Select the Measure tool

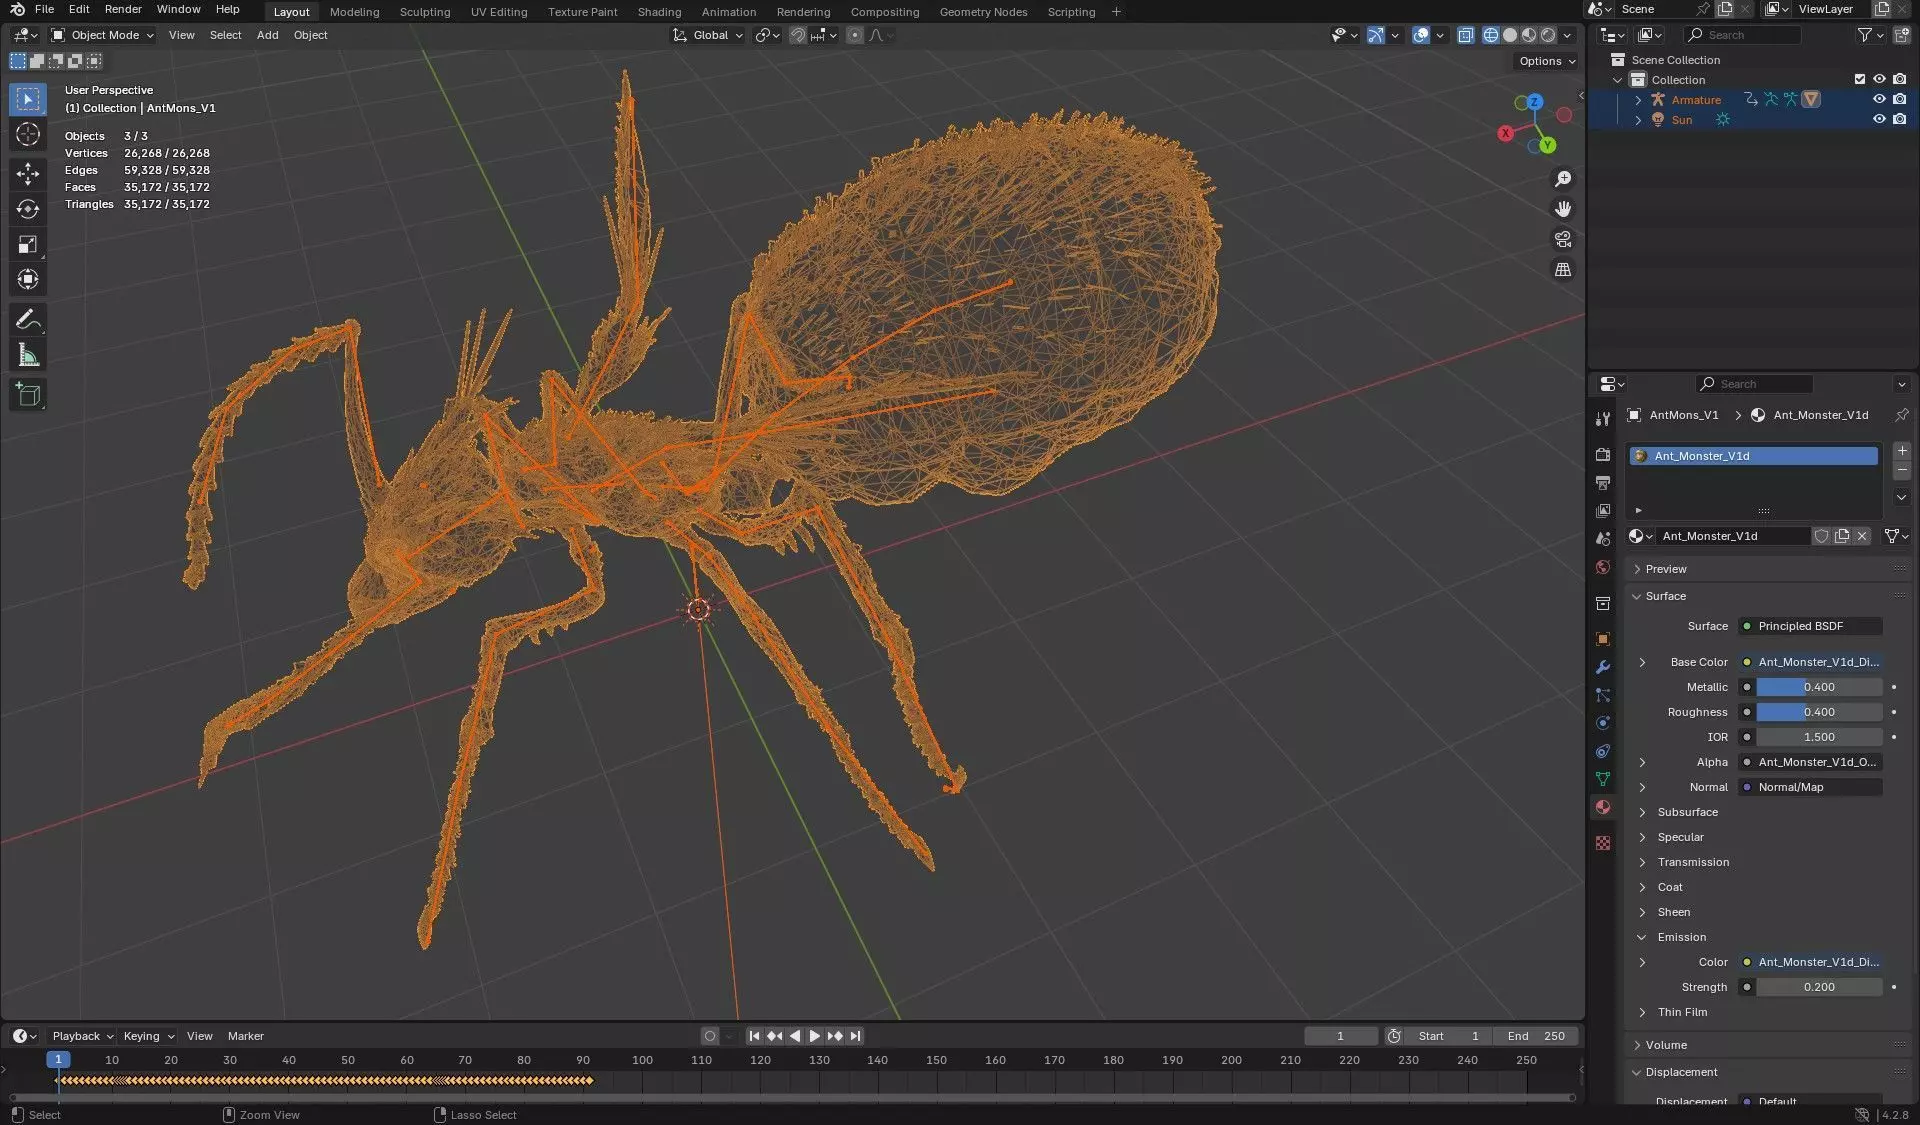pyautogui.click(x=28, y=355)
